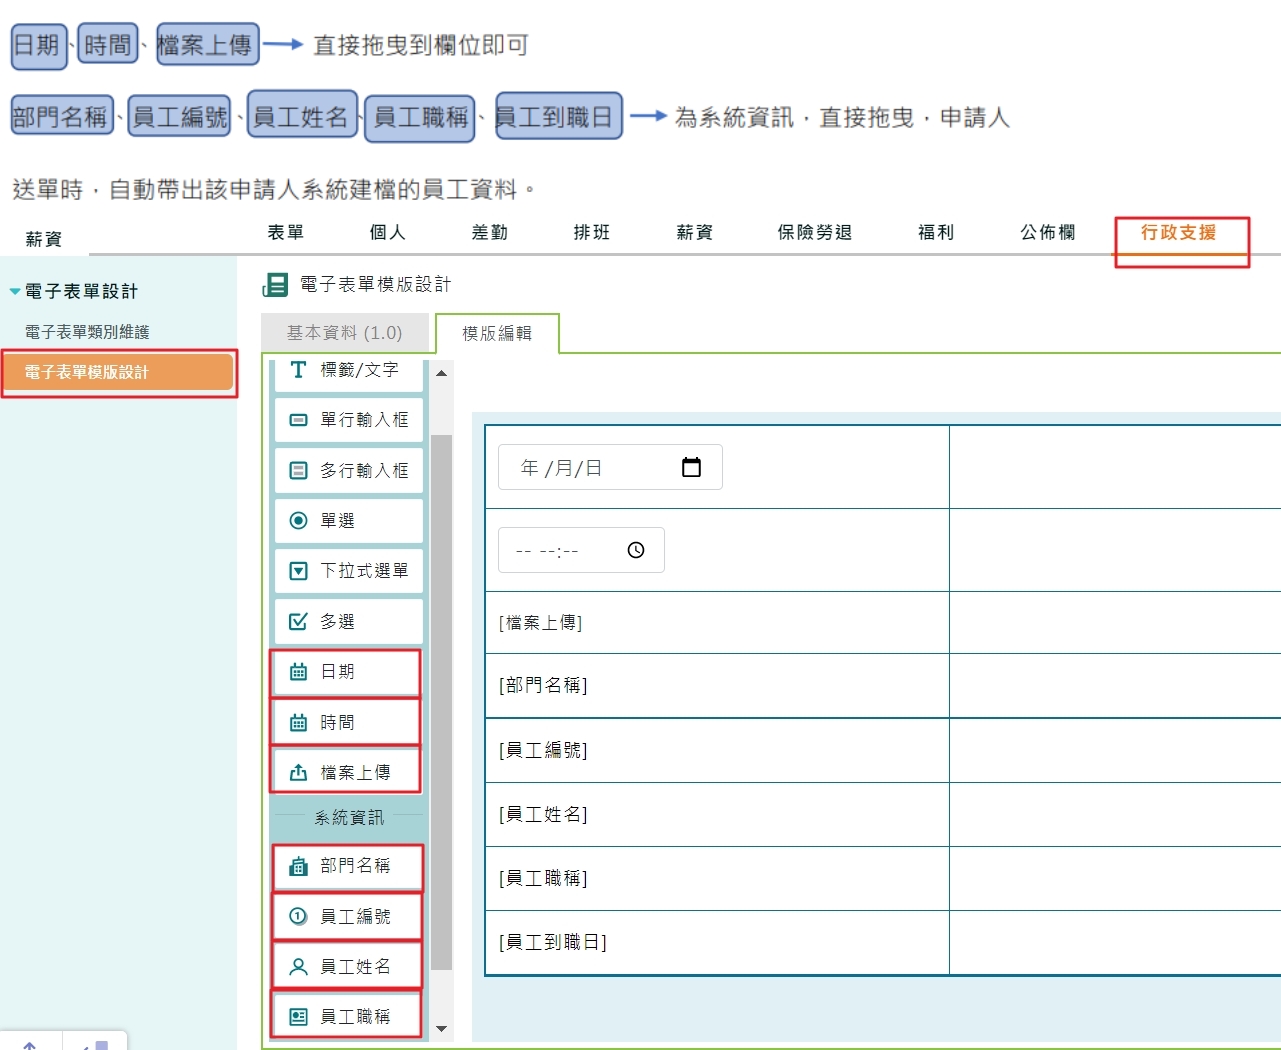
Task: Select the 員工編號 info component
Action: pos(345,916)
